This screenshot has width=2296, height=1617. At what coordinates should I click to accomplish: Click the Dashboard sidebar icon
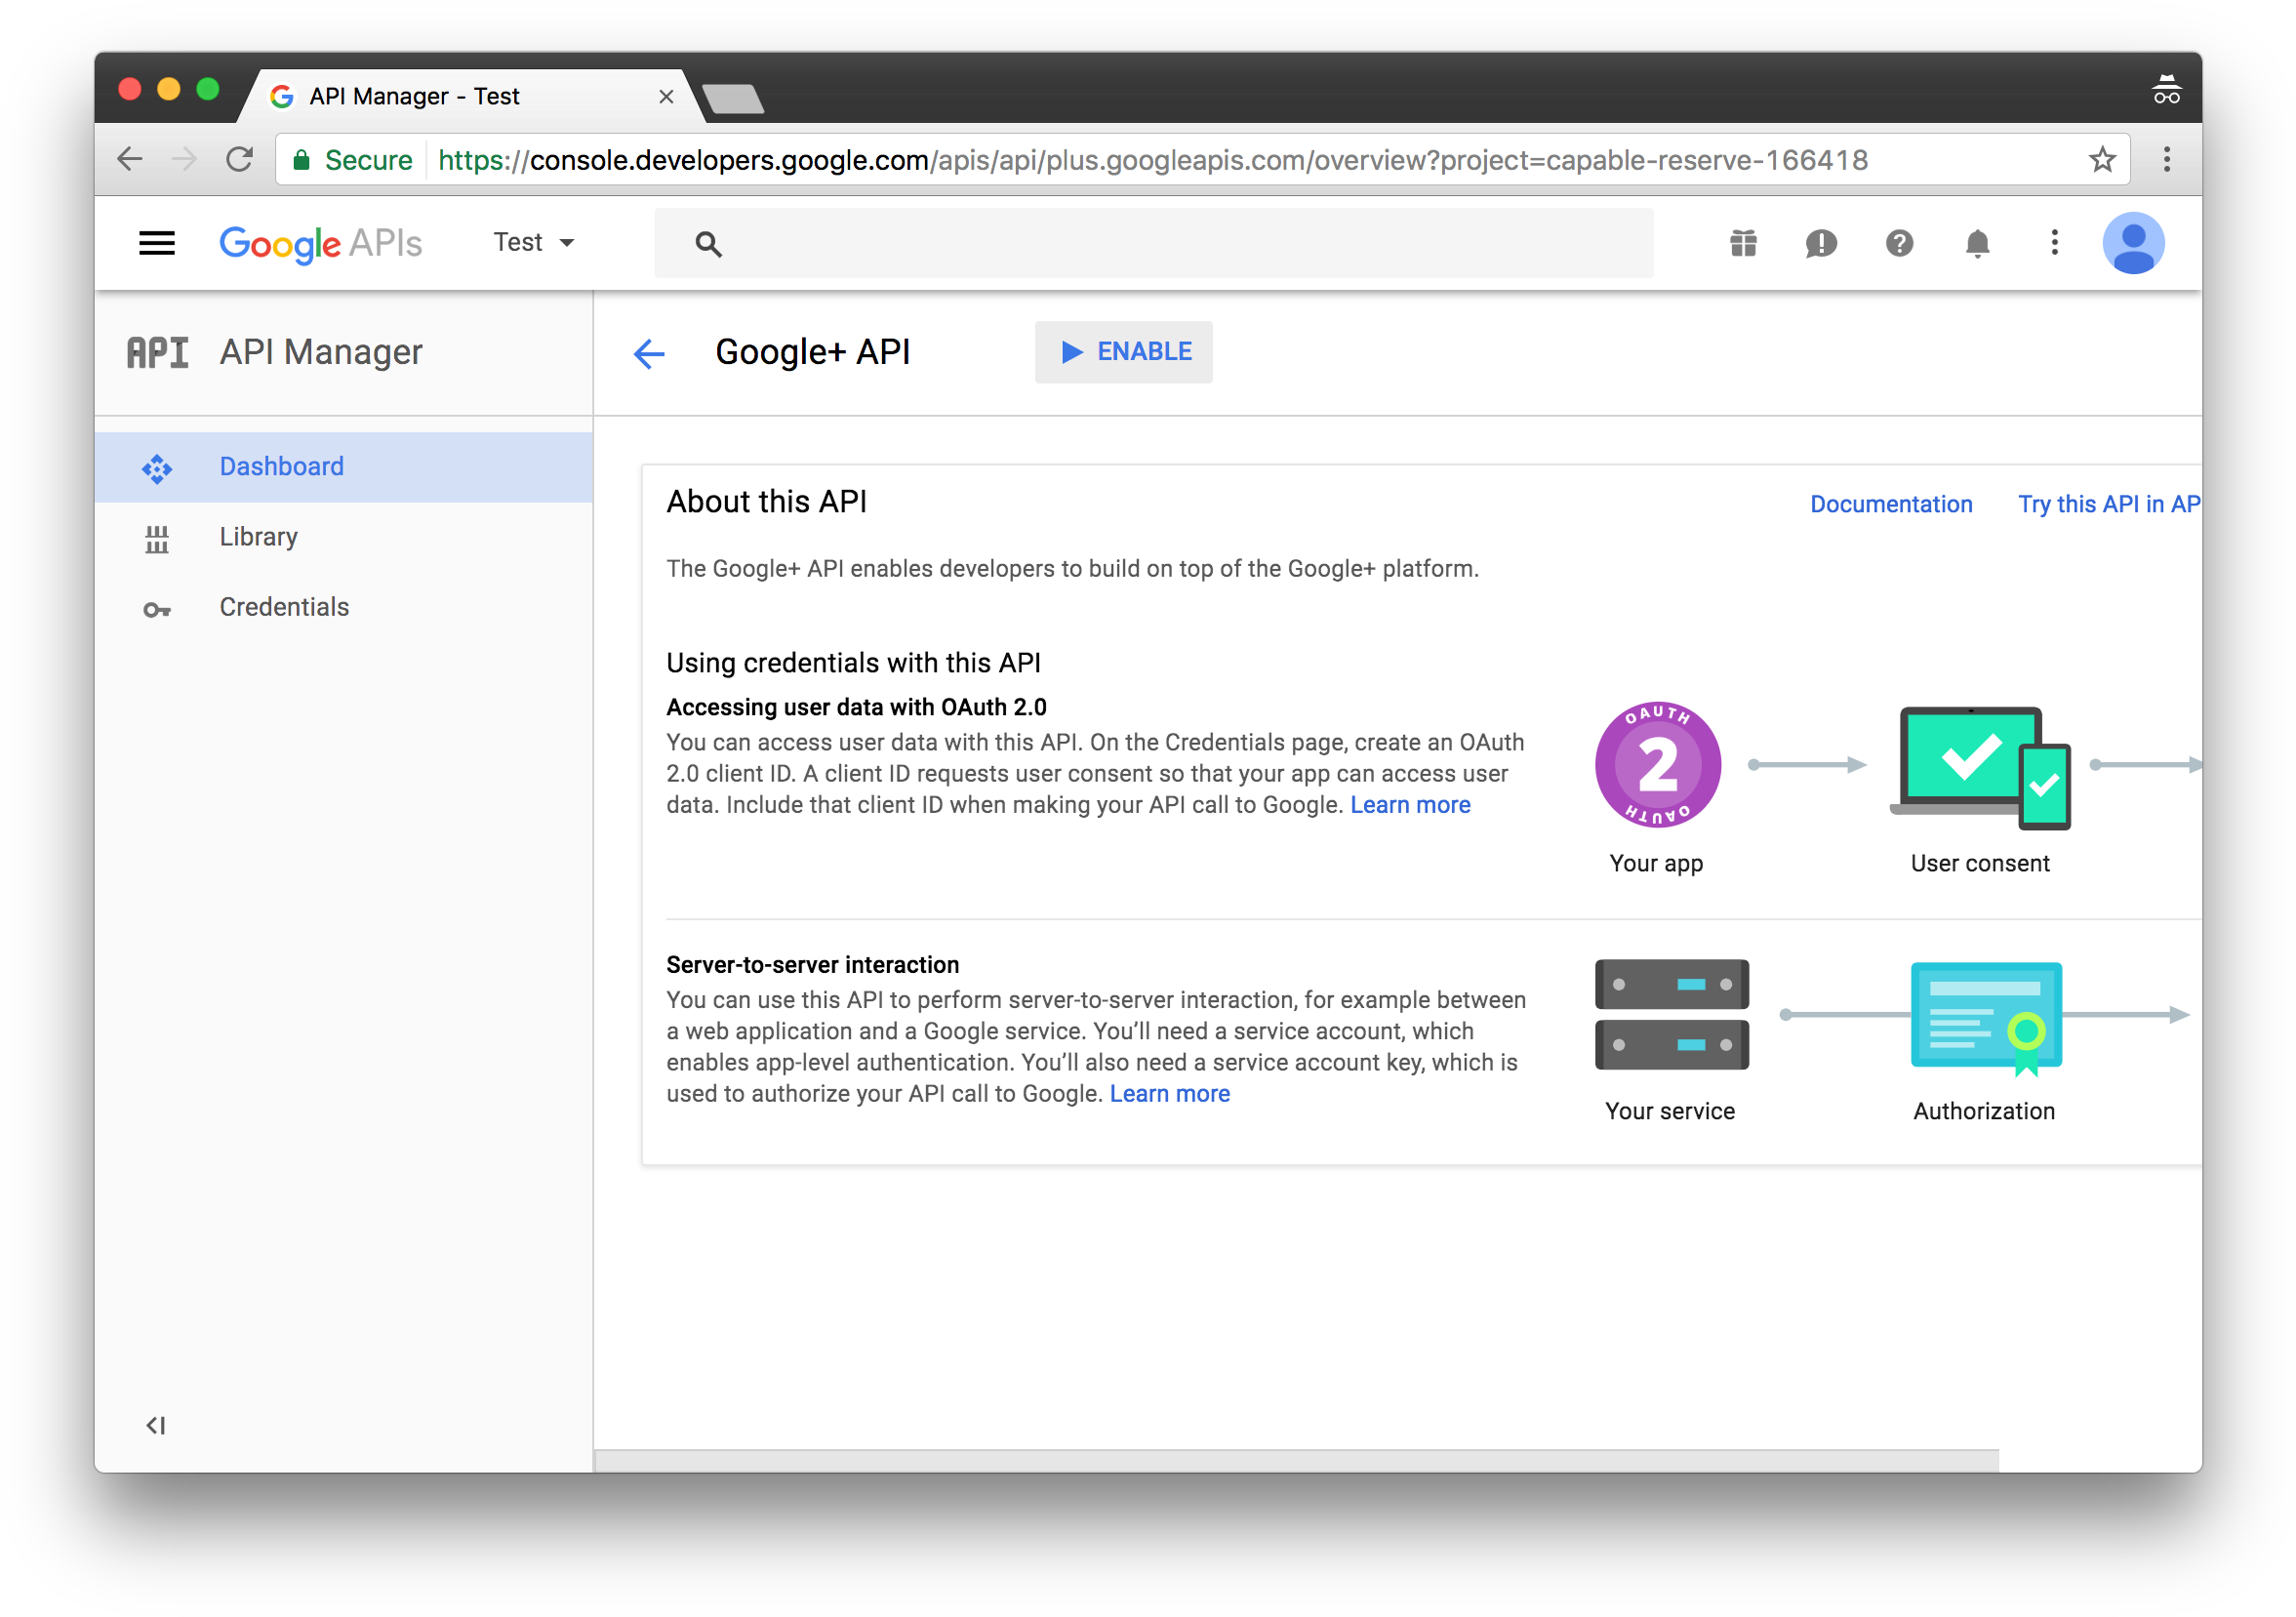pos(157,468)
